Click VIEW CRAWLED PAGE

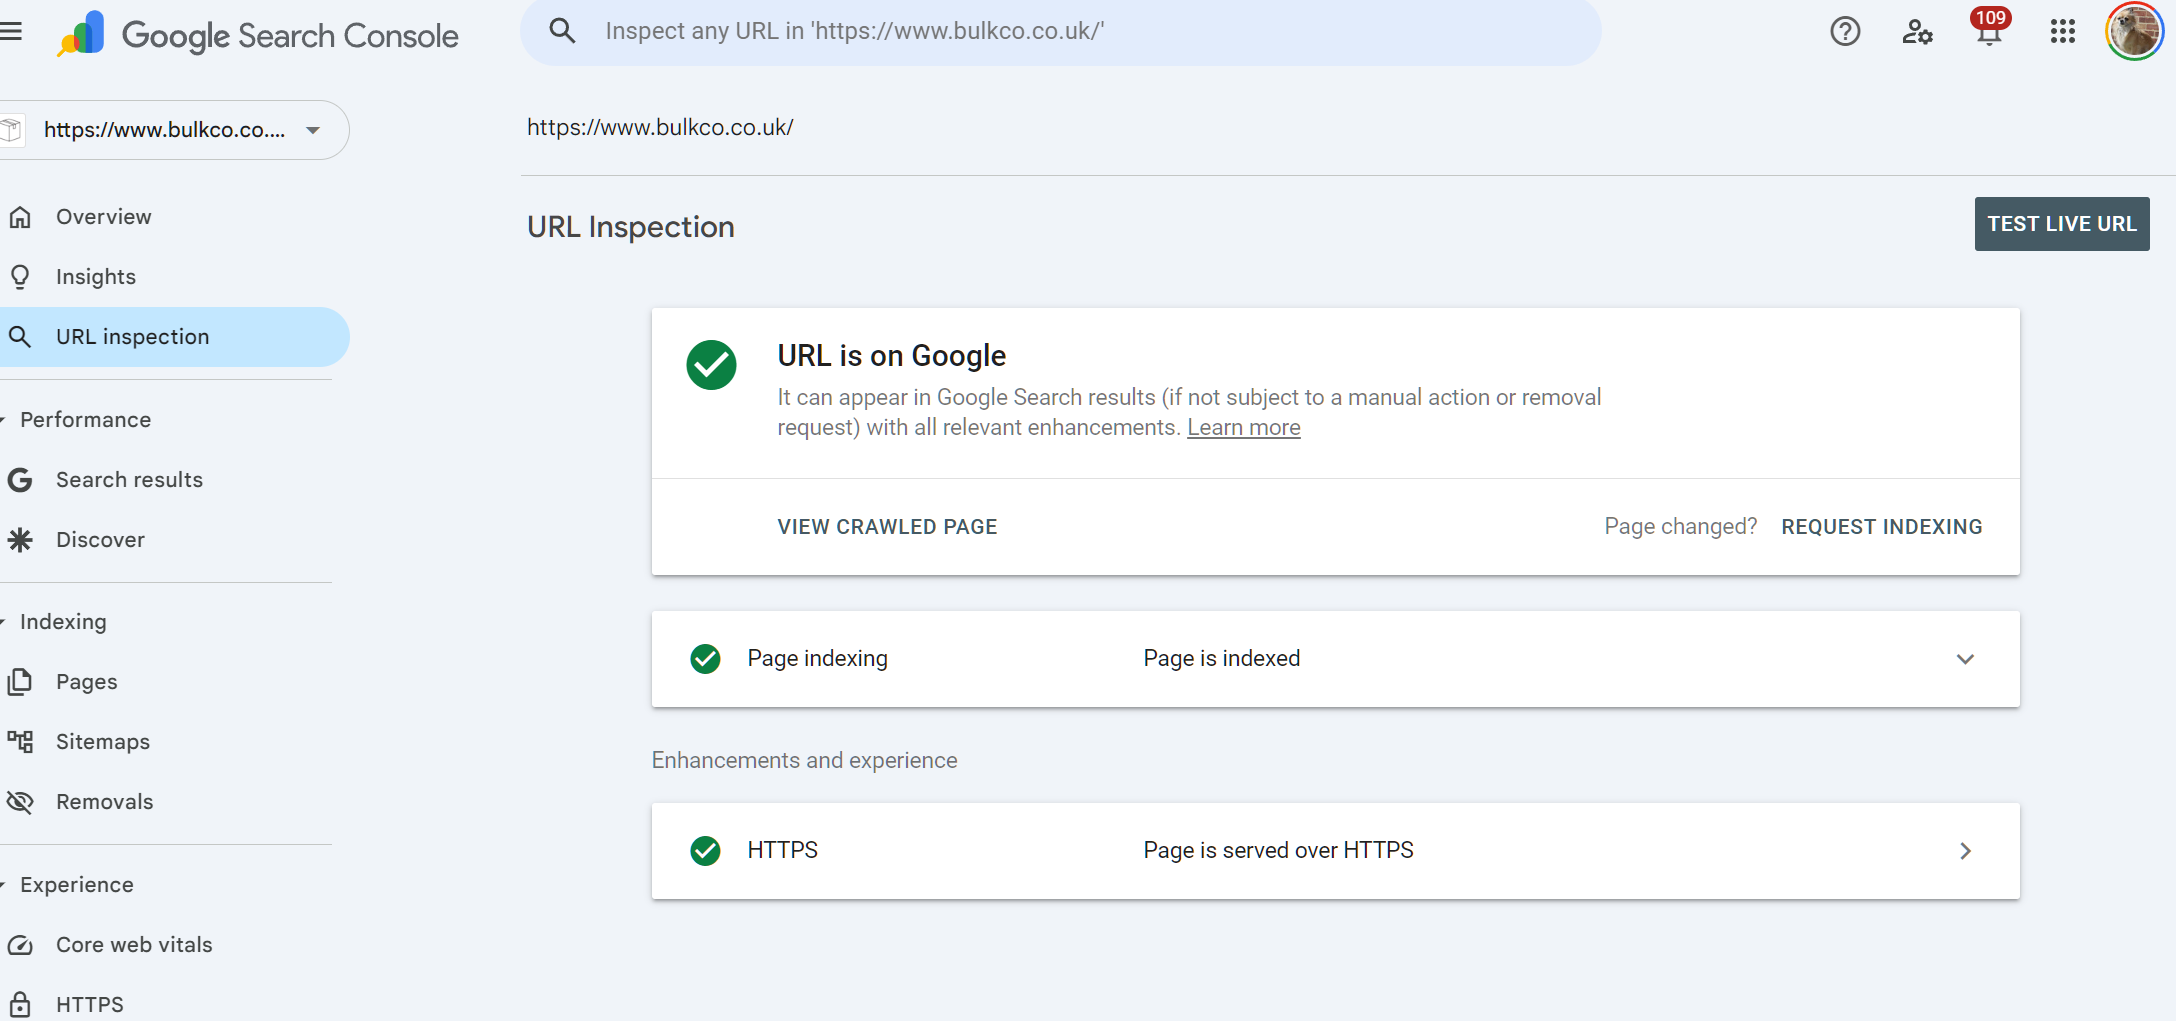(x=887, y=527)
